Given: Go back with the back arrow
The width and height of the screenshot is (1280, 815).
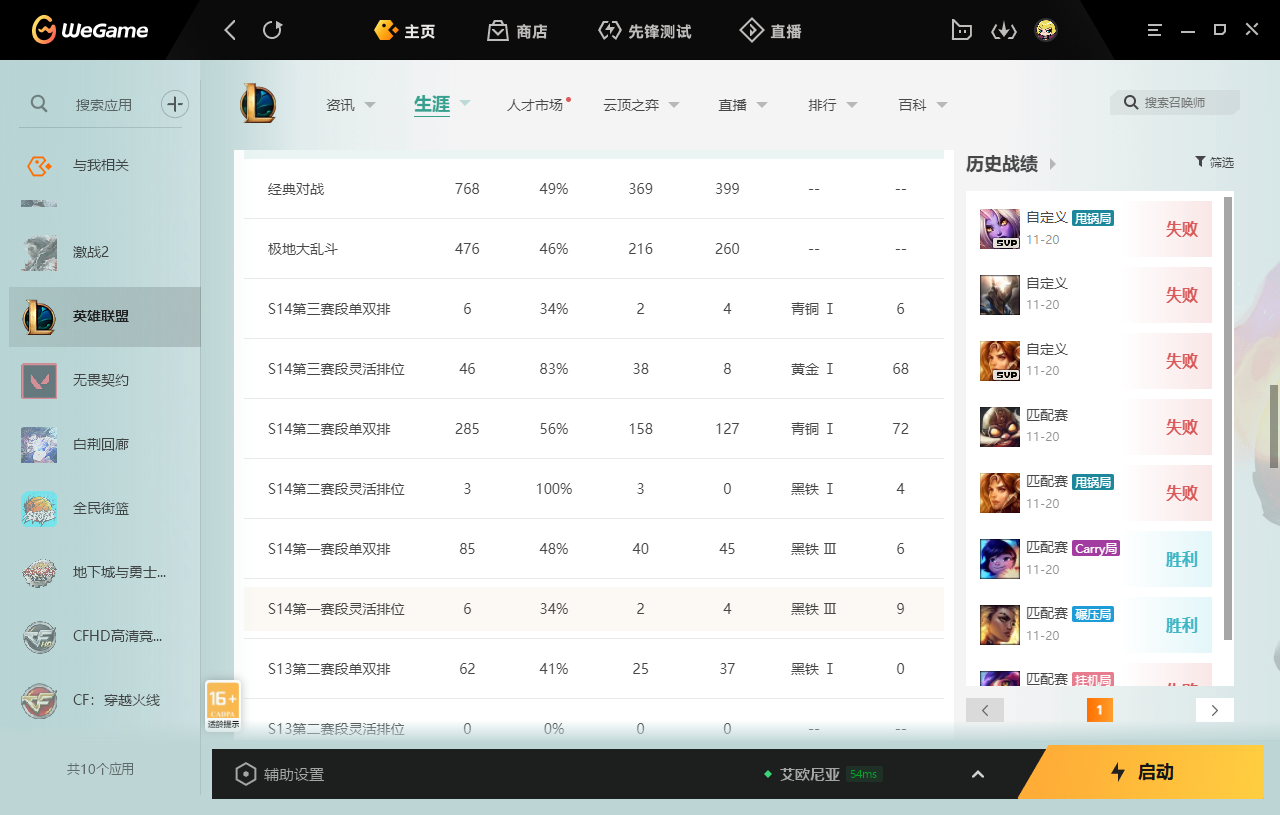Looking at the screenshot, I should [x=230, y=30].
